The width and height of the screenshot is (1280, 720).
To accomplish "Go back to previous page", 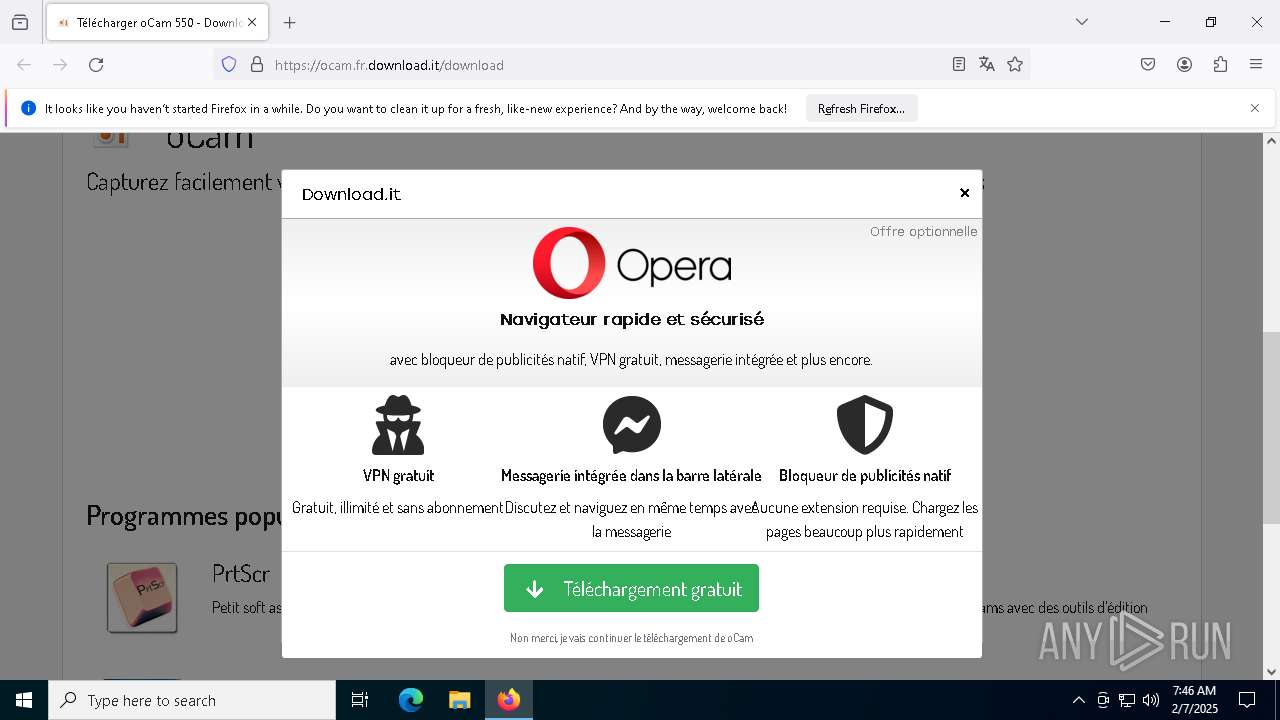I will point(24,65).
